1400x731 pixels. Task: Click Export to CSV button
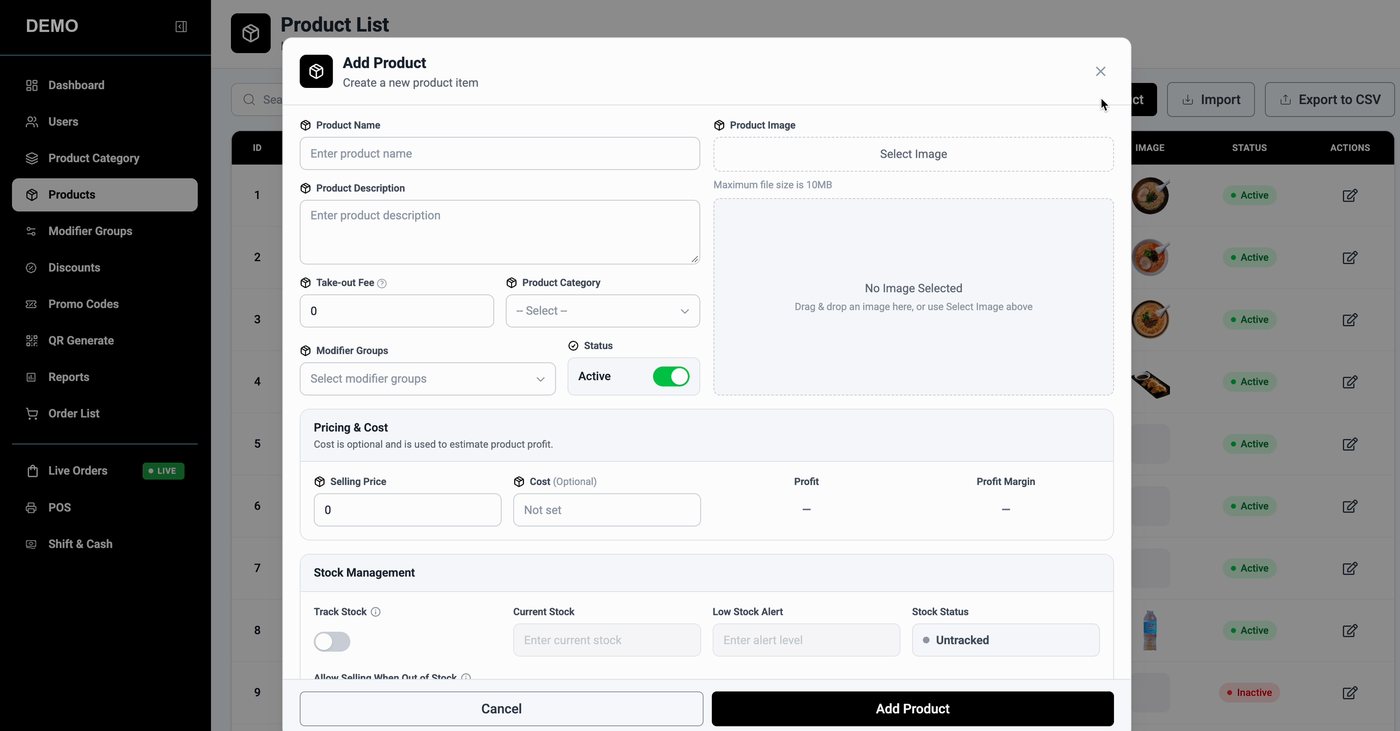1329,99
